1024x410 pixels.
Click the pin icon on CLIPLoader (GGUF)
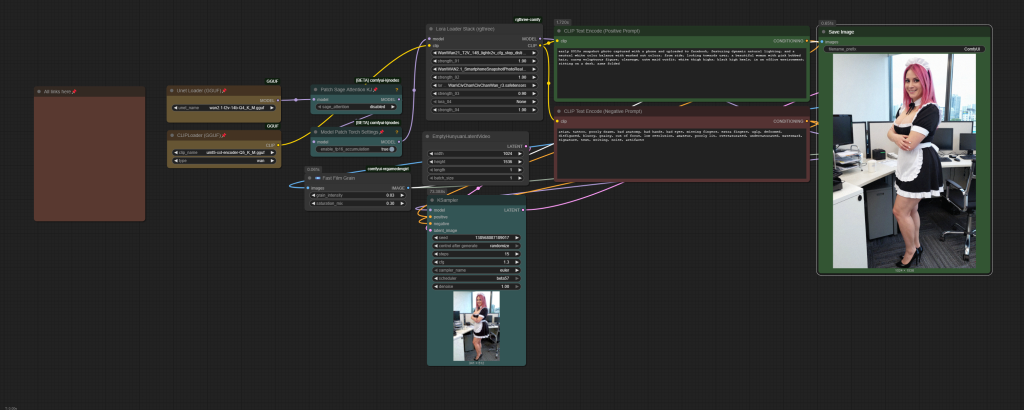tap(225, 134)
